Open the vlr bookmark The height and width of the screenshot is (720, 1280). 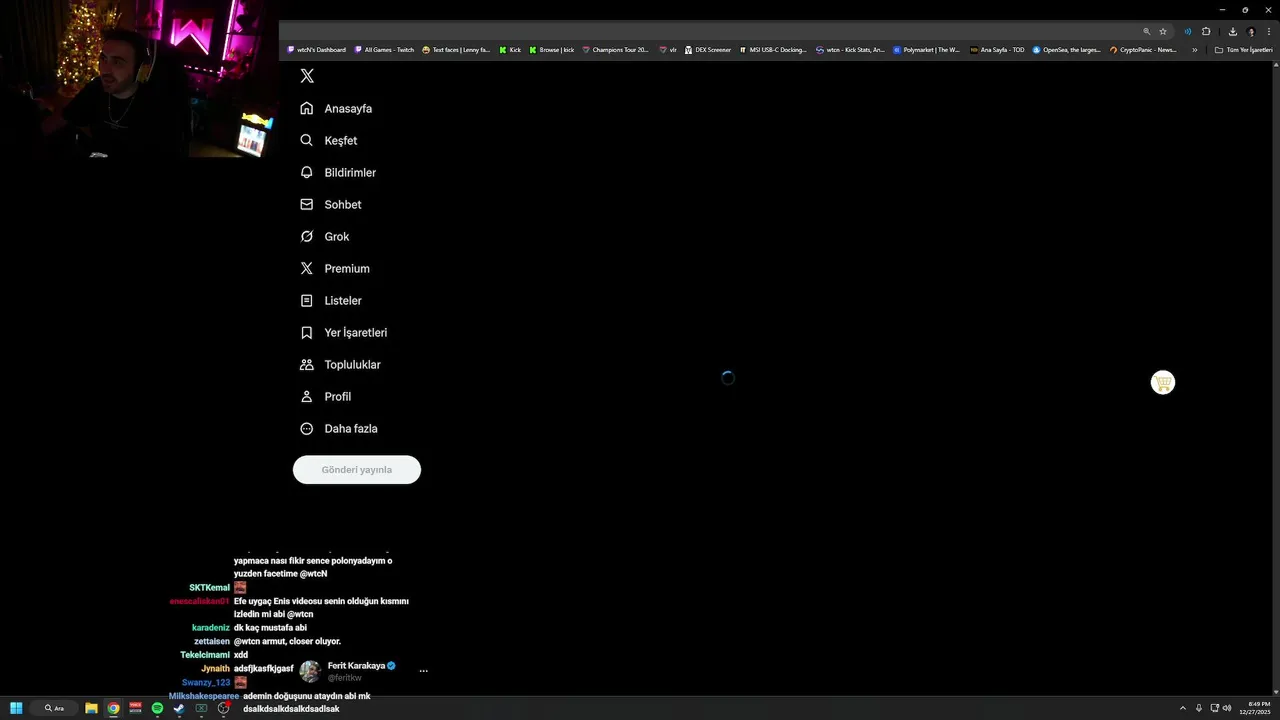(667, 49)
